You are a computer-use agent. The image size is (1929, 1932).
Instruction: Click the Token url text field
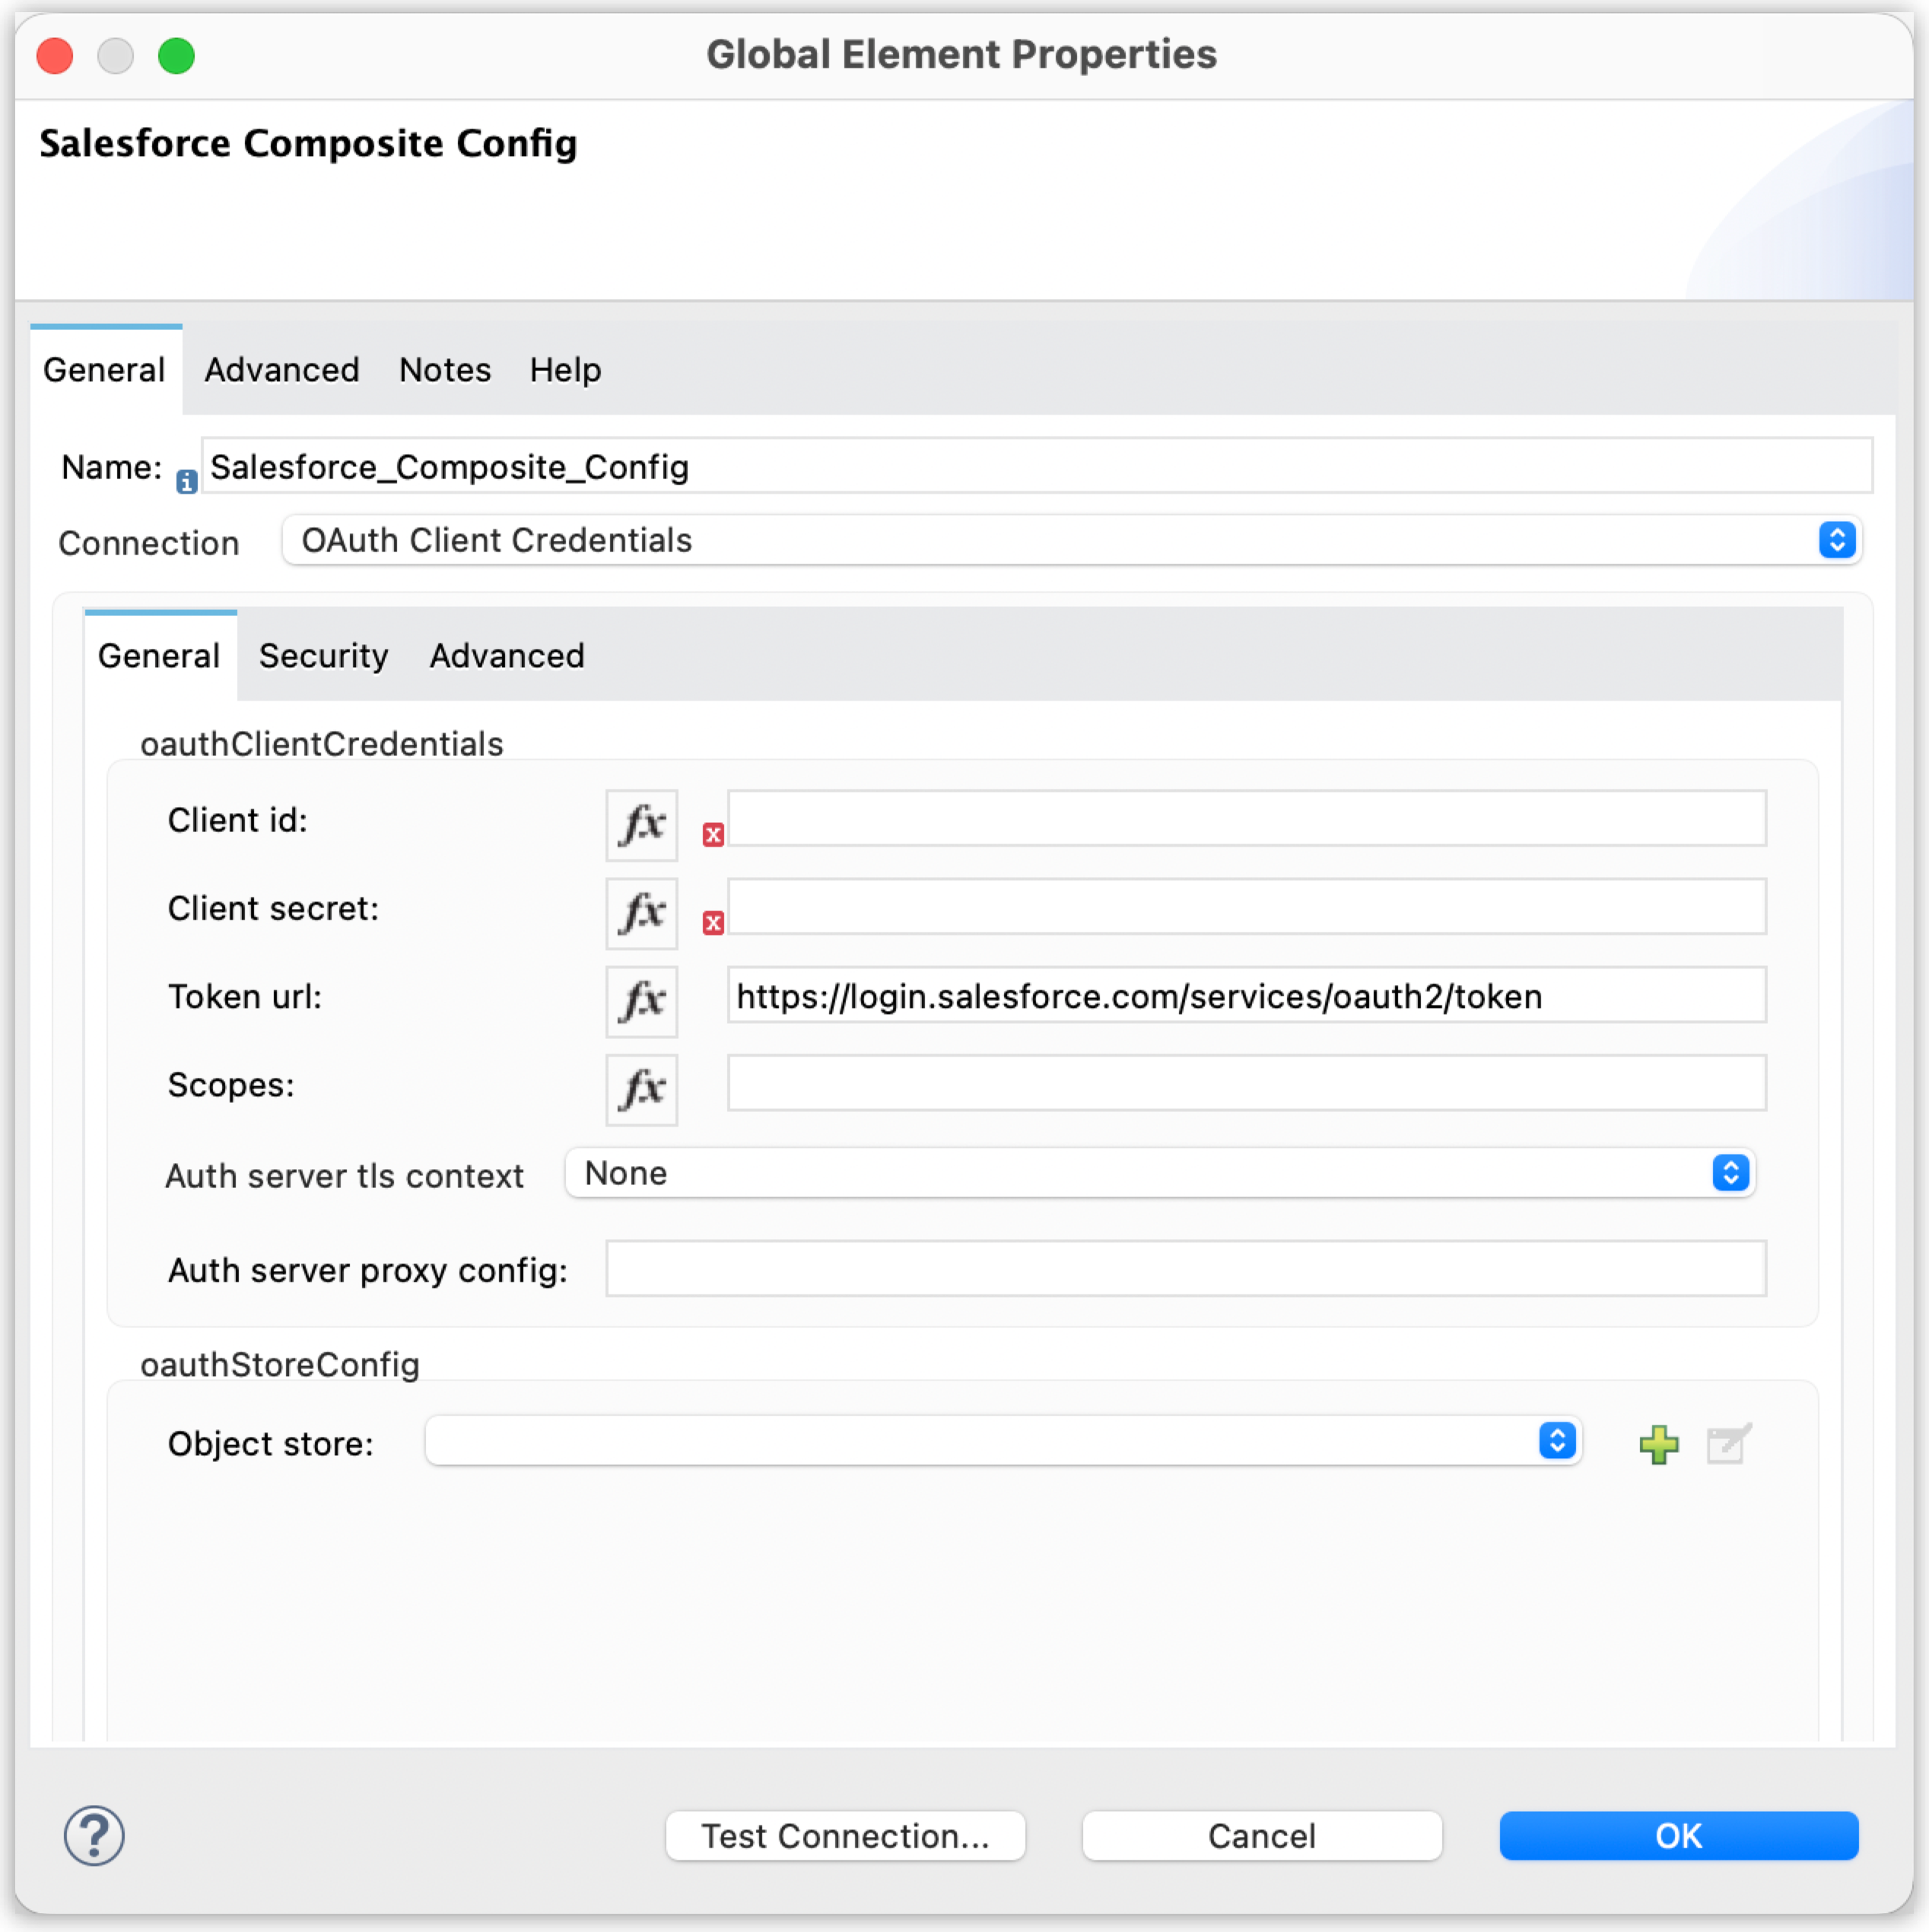click(1247, 995)
